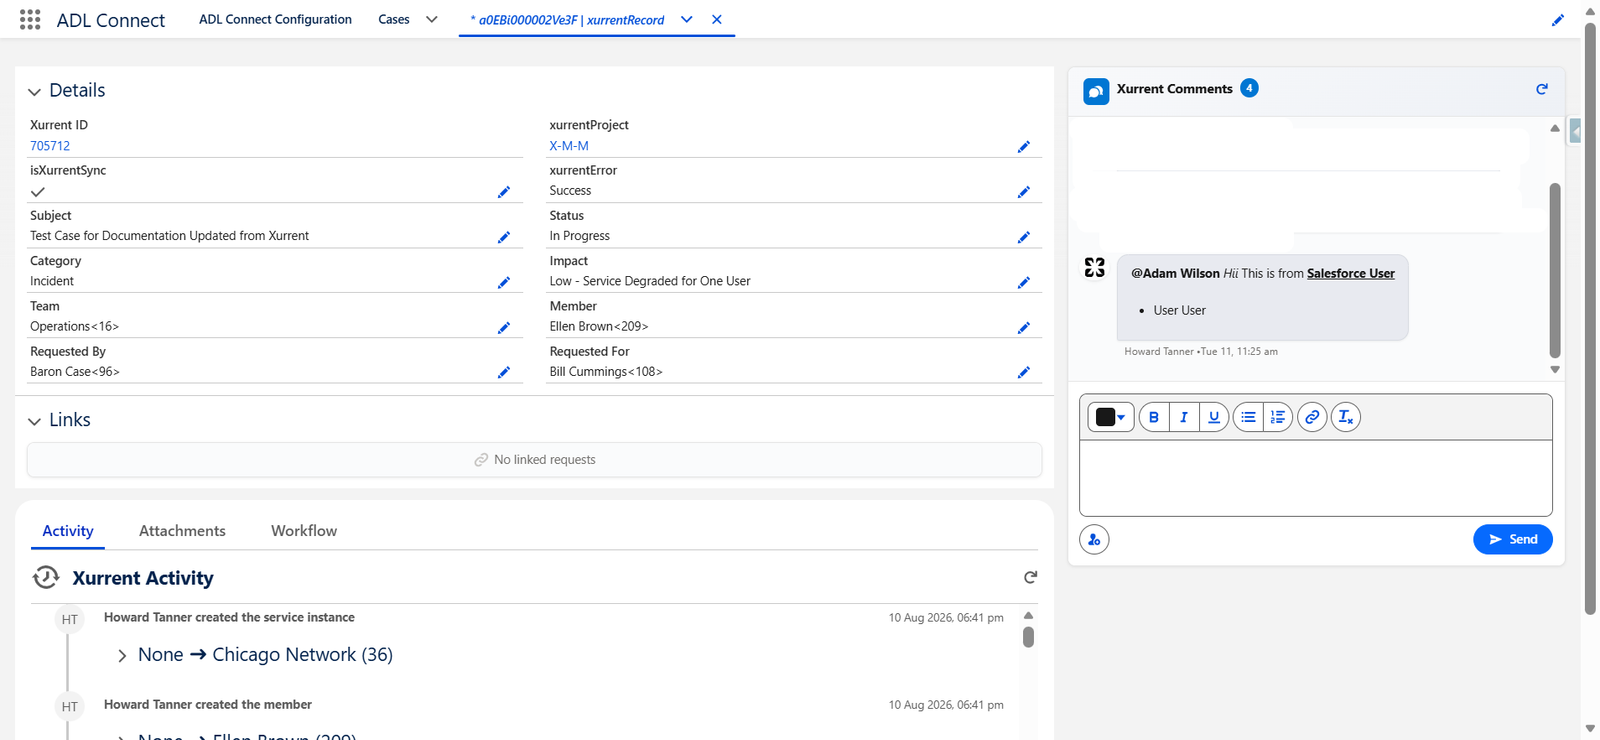The image size is (1600, 740).
Task: Click the 'In Progress' status value
Action: tap(579, 236)
